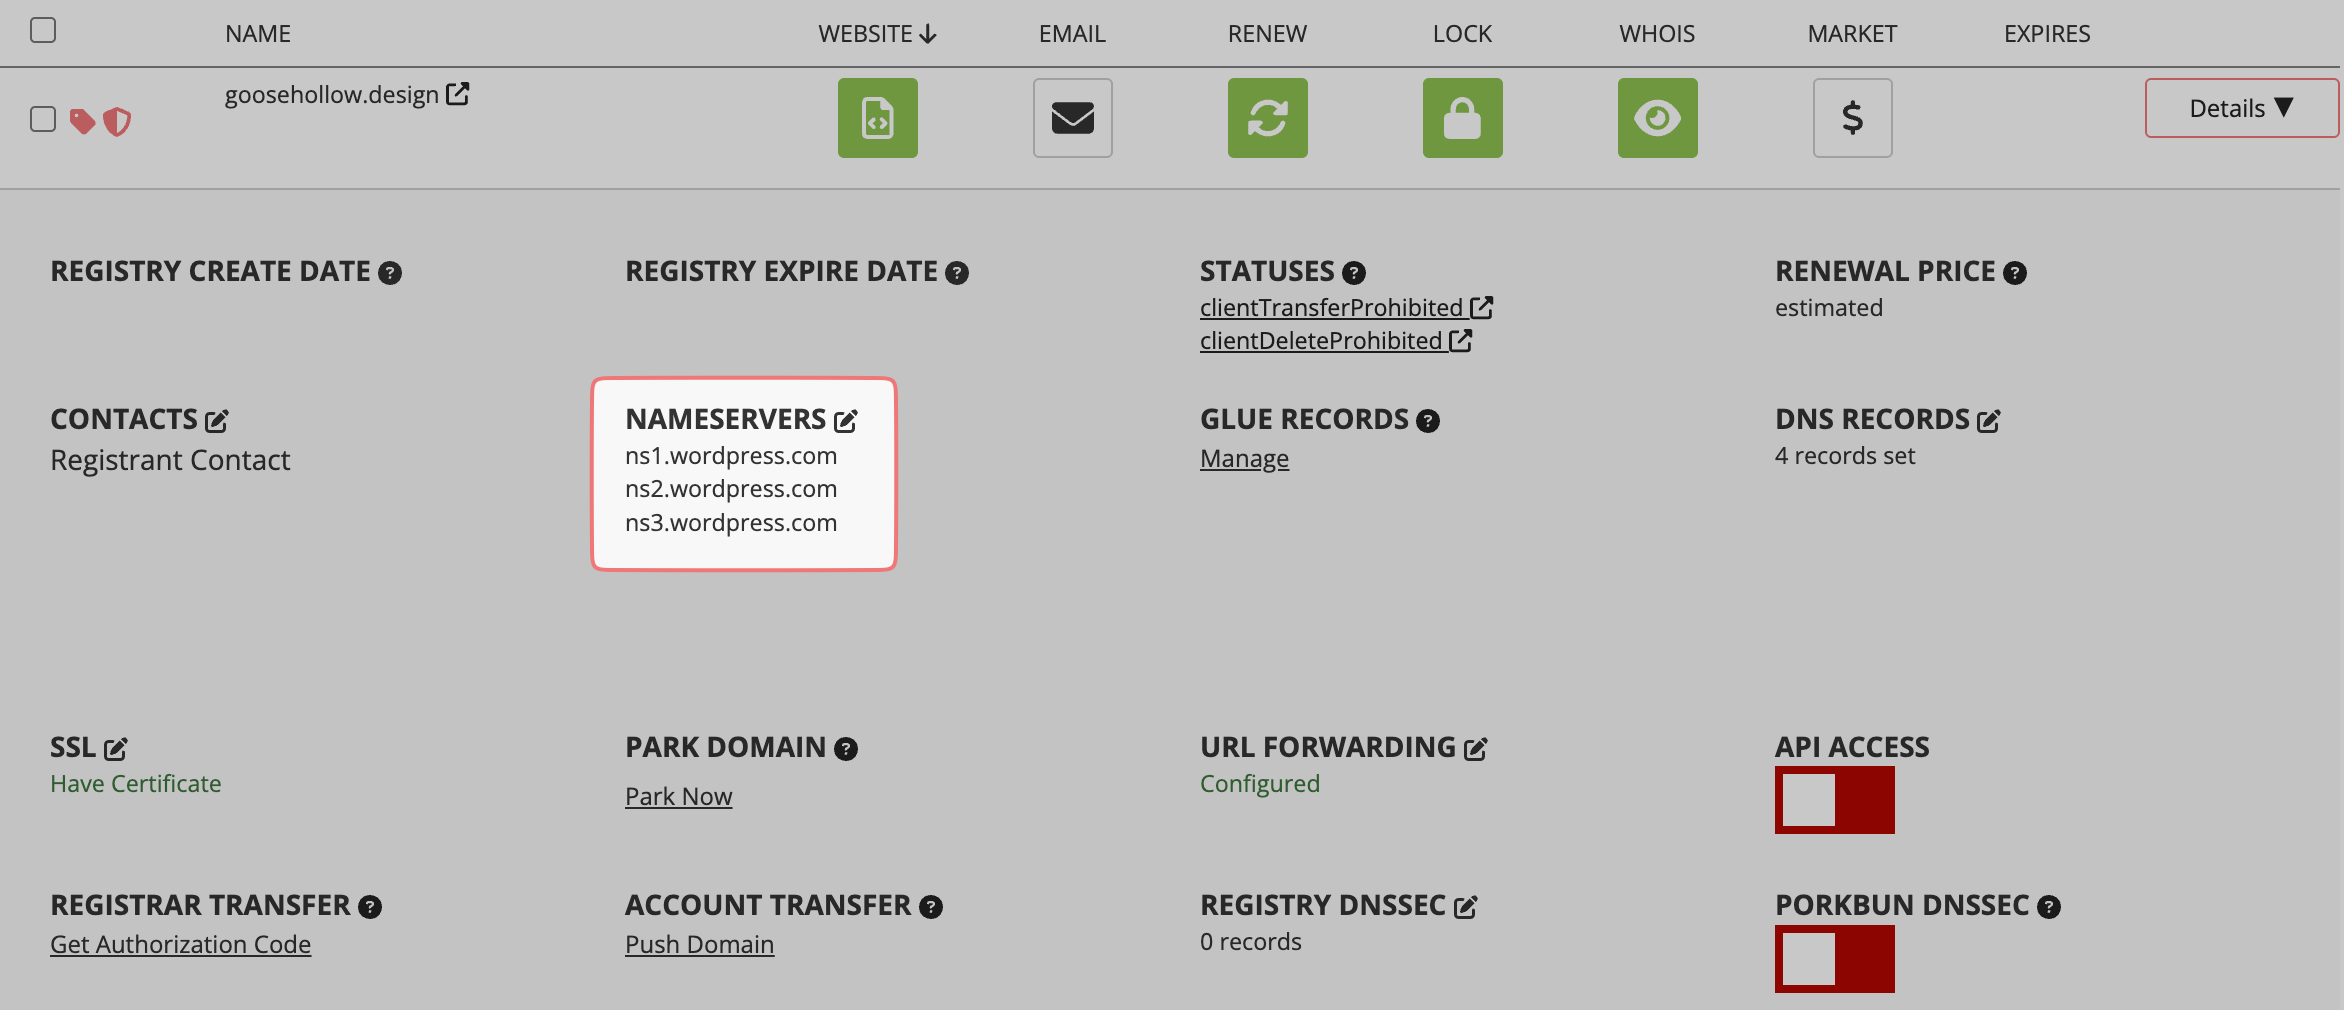
Task: Click Configured under URL Forwarding
Action: (x=1260, y=783)
